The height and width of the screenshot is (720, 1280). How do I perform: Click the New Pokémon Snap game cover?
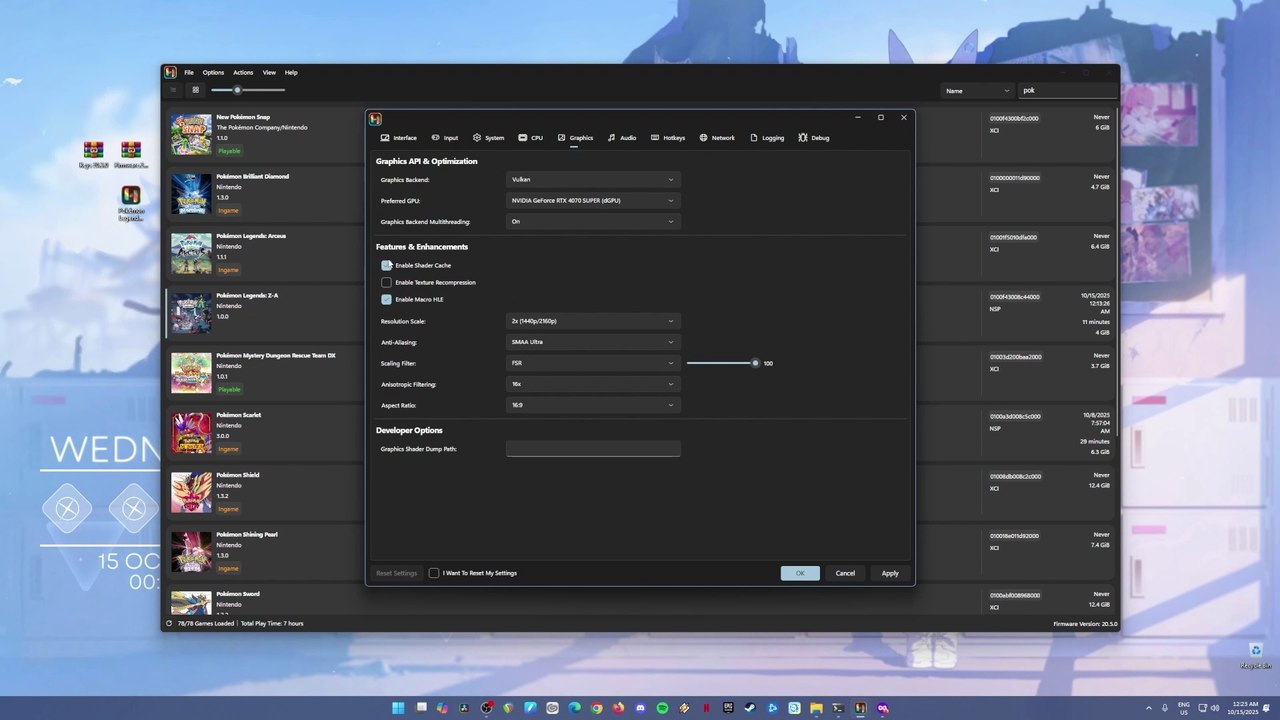(190, 134)
